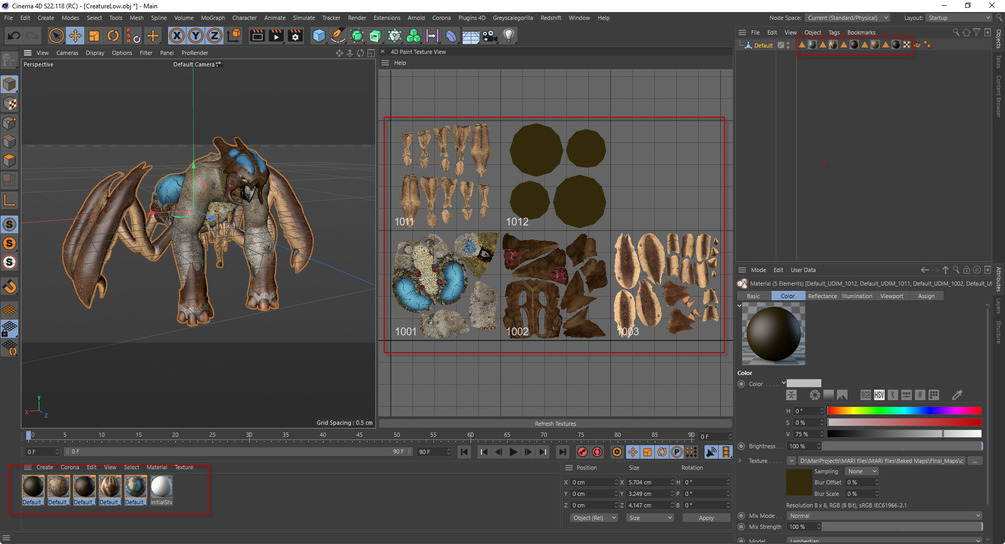Screen dimensions: 1005x544
Task: Click the Undo arrow icon
Action: tap(13, 36)
